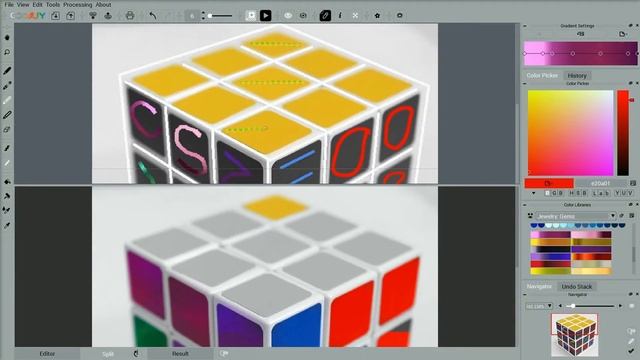Select the paint bucket fill tool
The height and width of the screenshot is (360, 640).
(7, 182)
